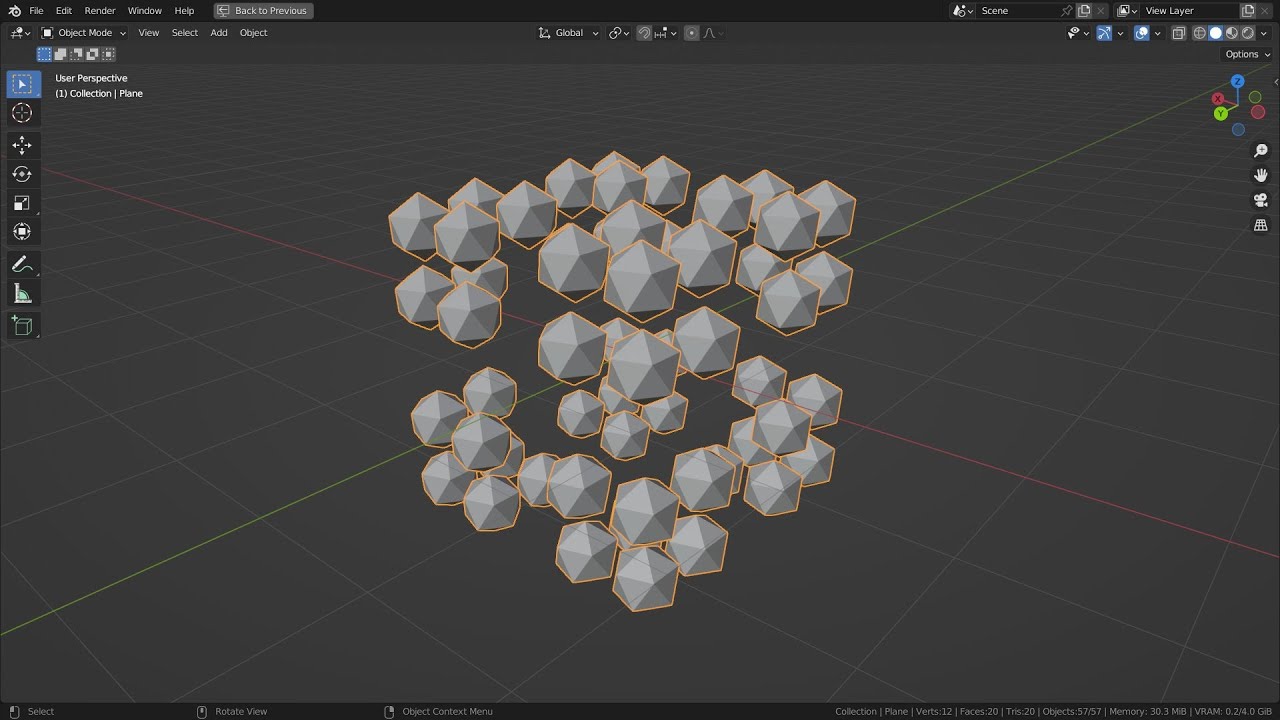
Task: Click the Blender logo icon
Action: tap(14, 10)
